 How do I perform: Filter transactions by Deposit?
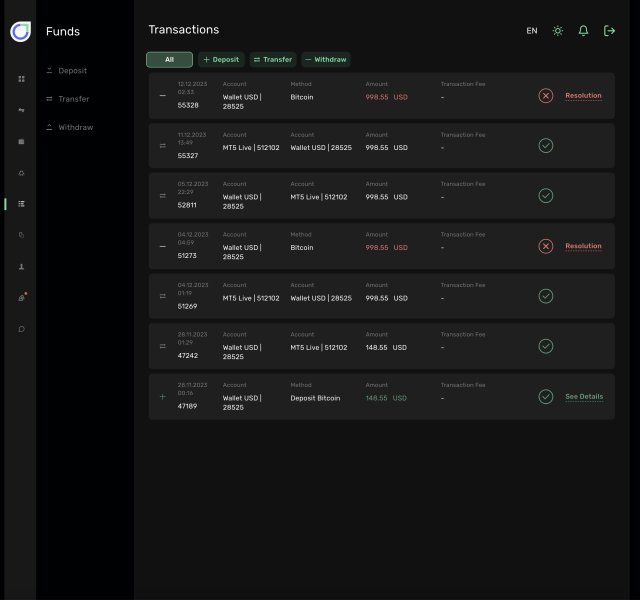pos(221,60)
